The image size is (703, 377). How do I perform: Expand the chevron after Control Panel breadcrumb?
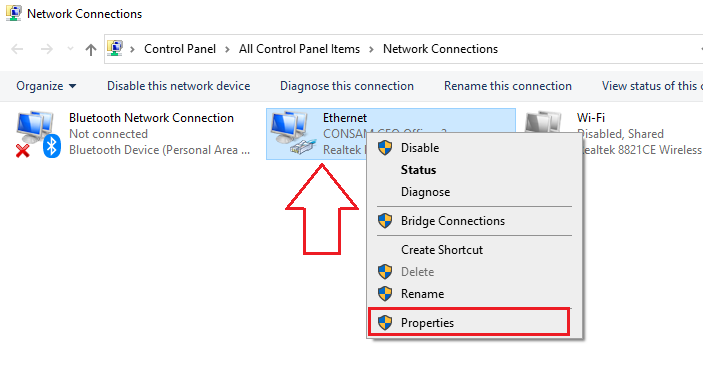tap(227, 49)
